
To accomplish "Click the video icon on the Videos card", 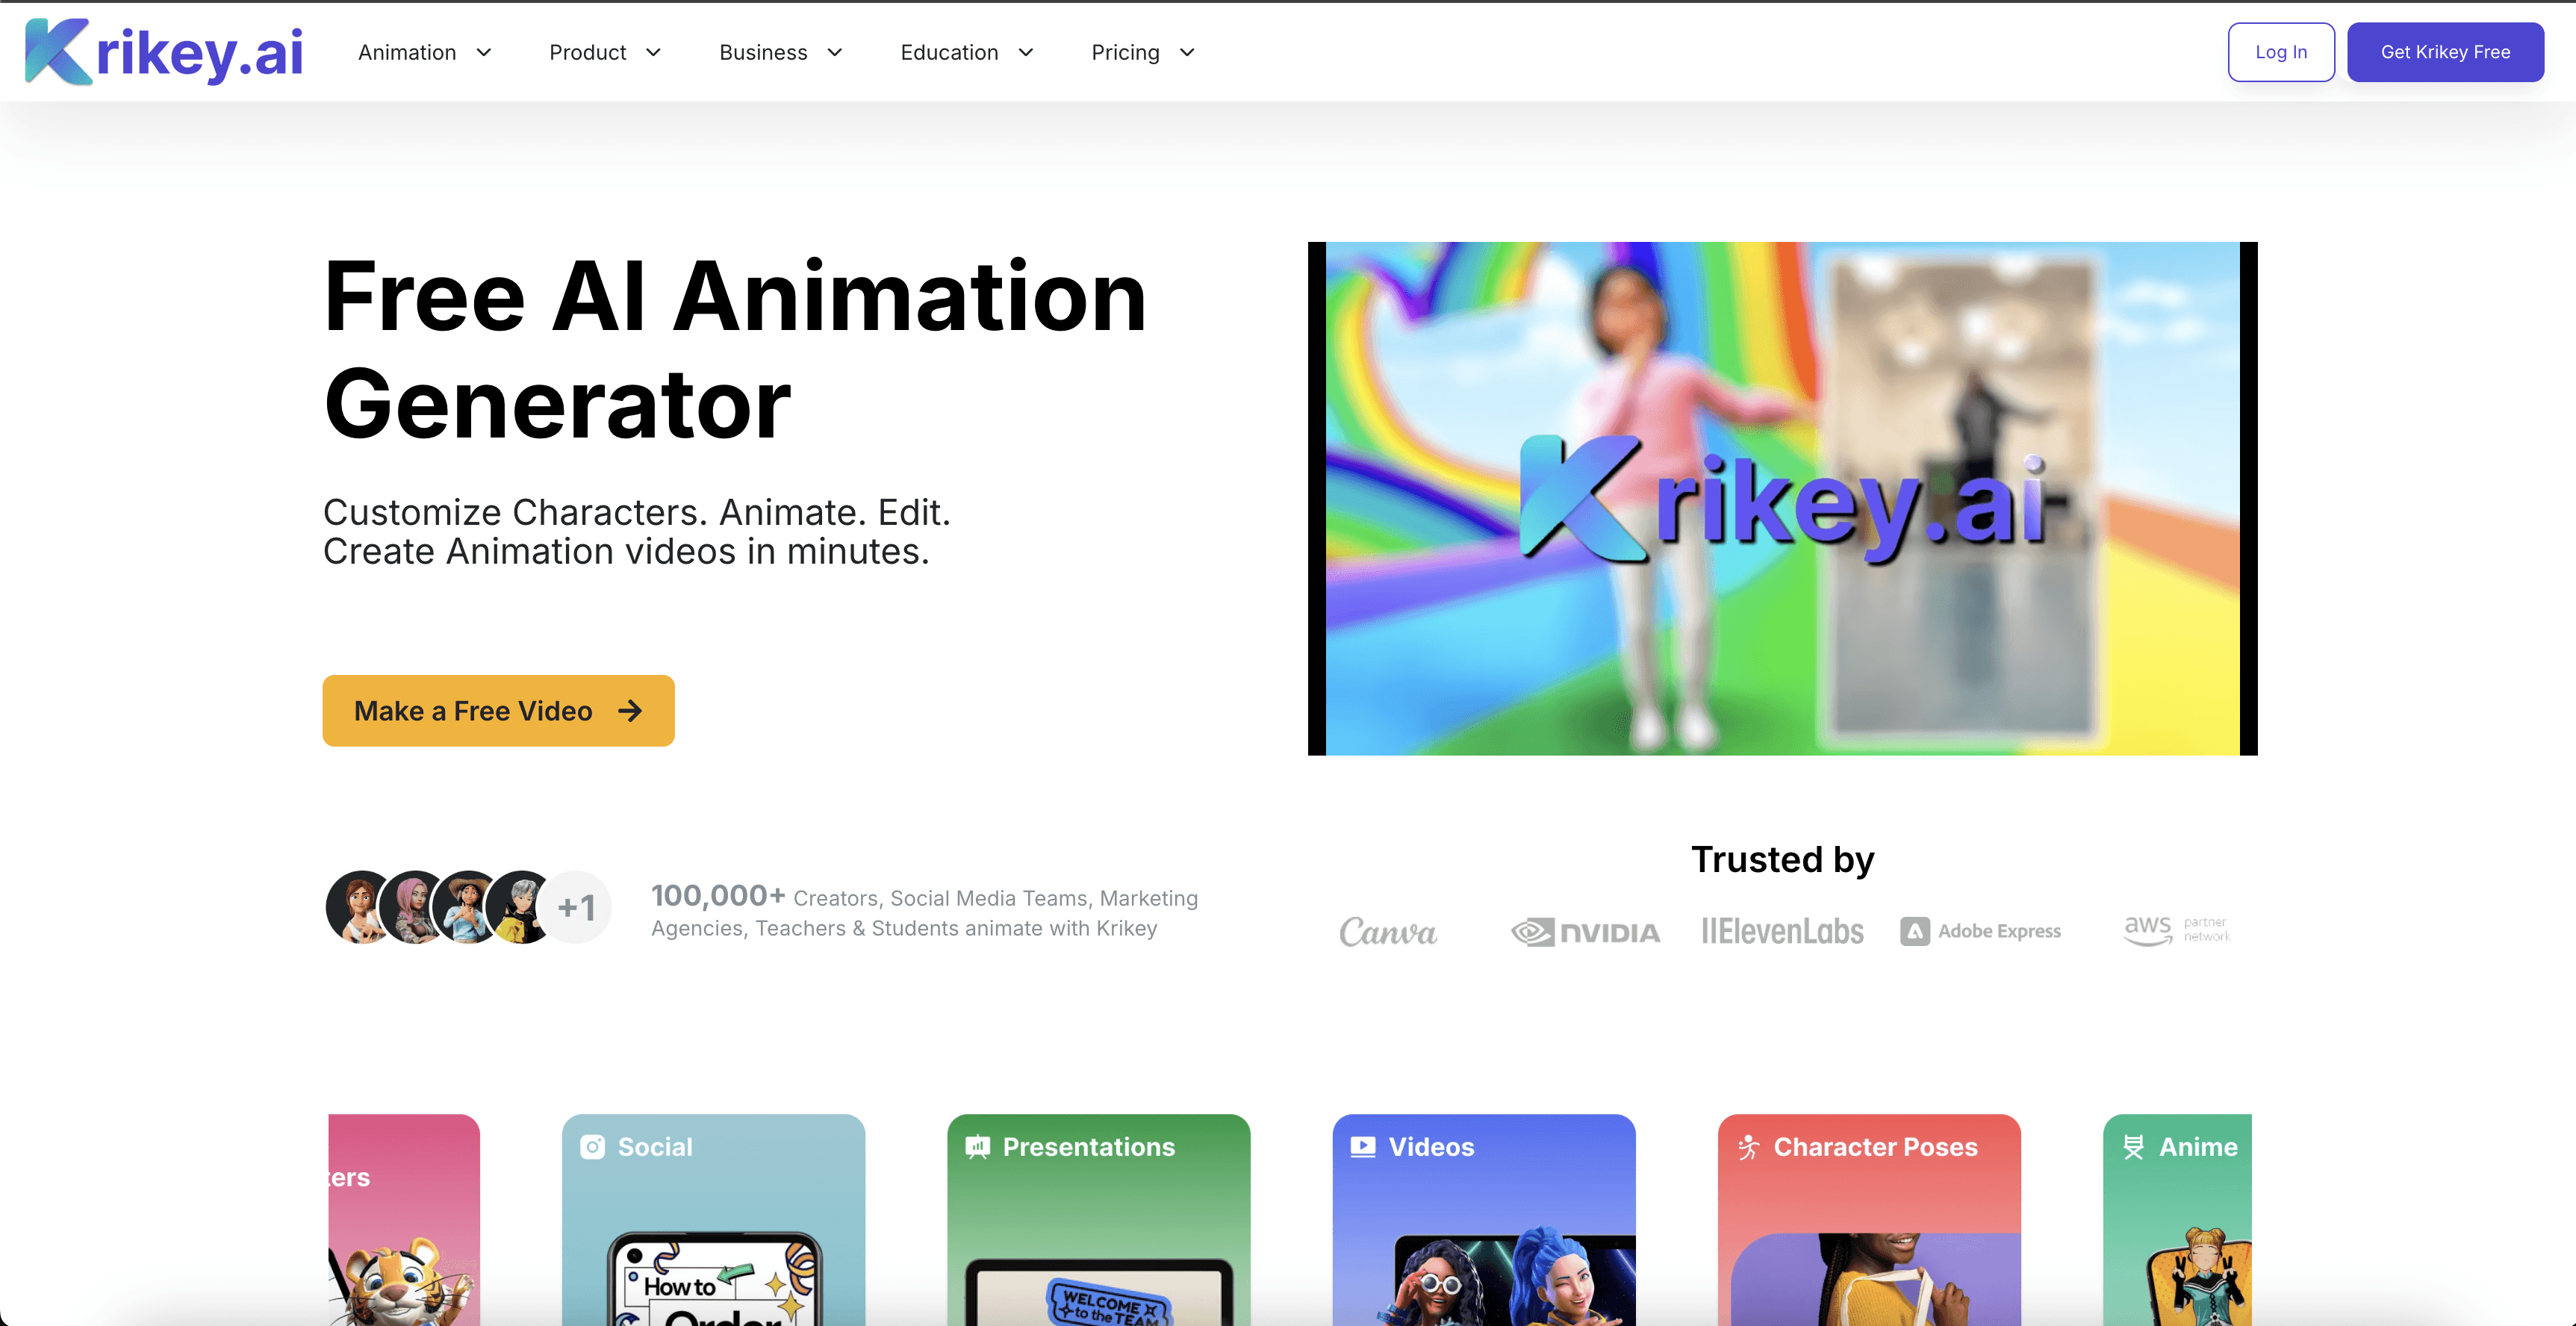I will (1362, 1147).
